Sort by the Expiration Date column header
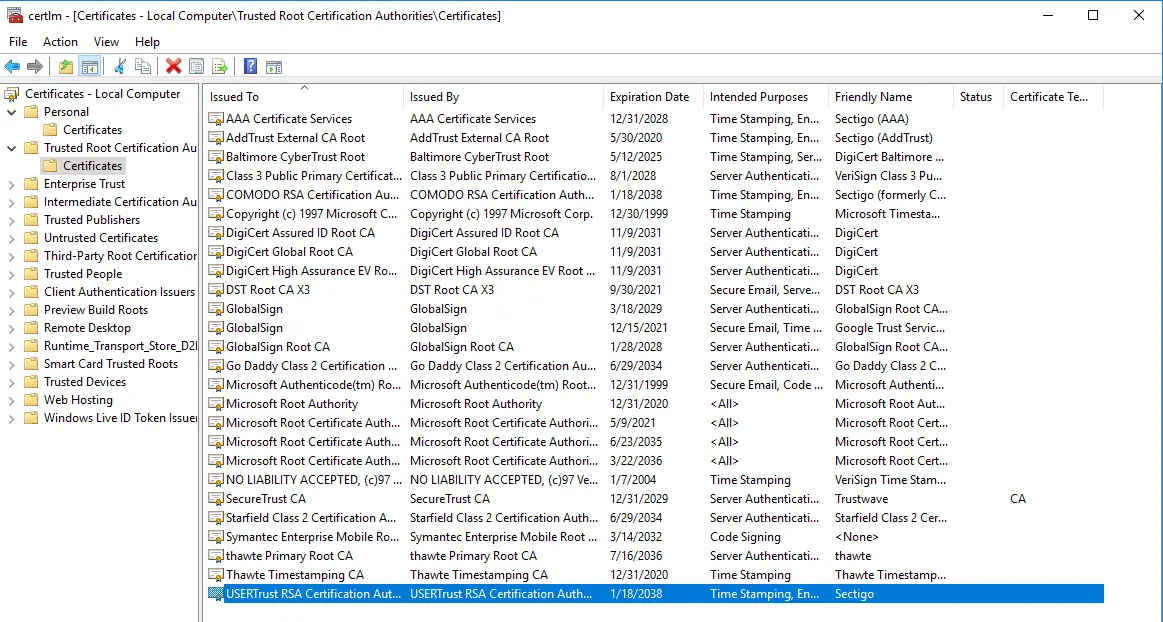 pos(649,96)
